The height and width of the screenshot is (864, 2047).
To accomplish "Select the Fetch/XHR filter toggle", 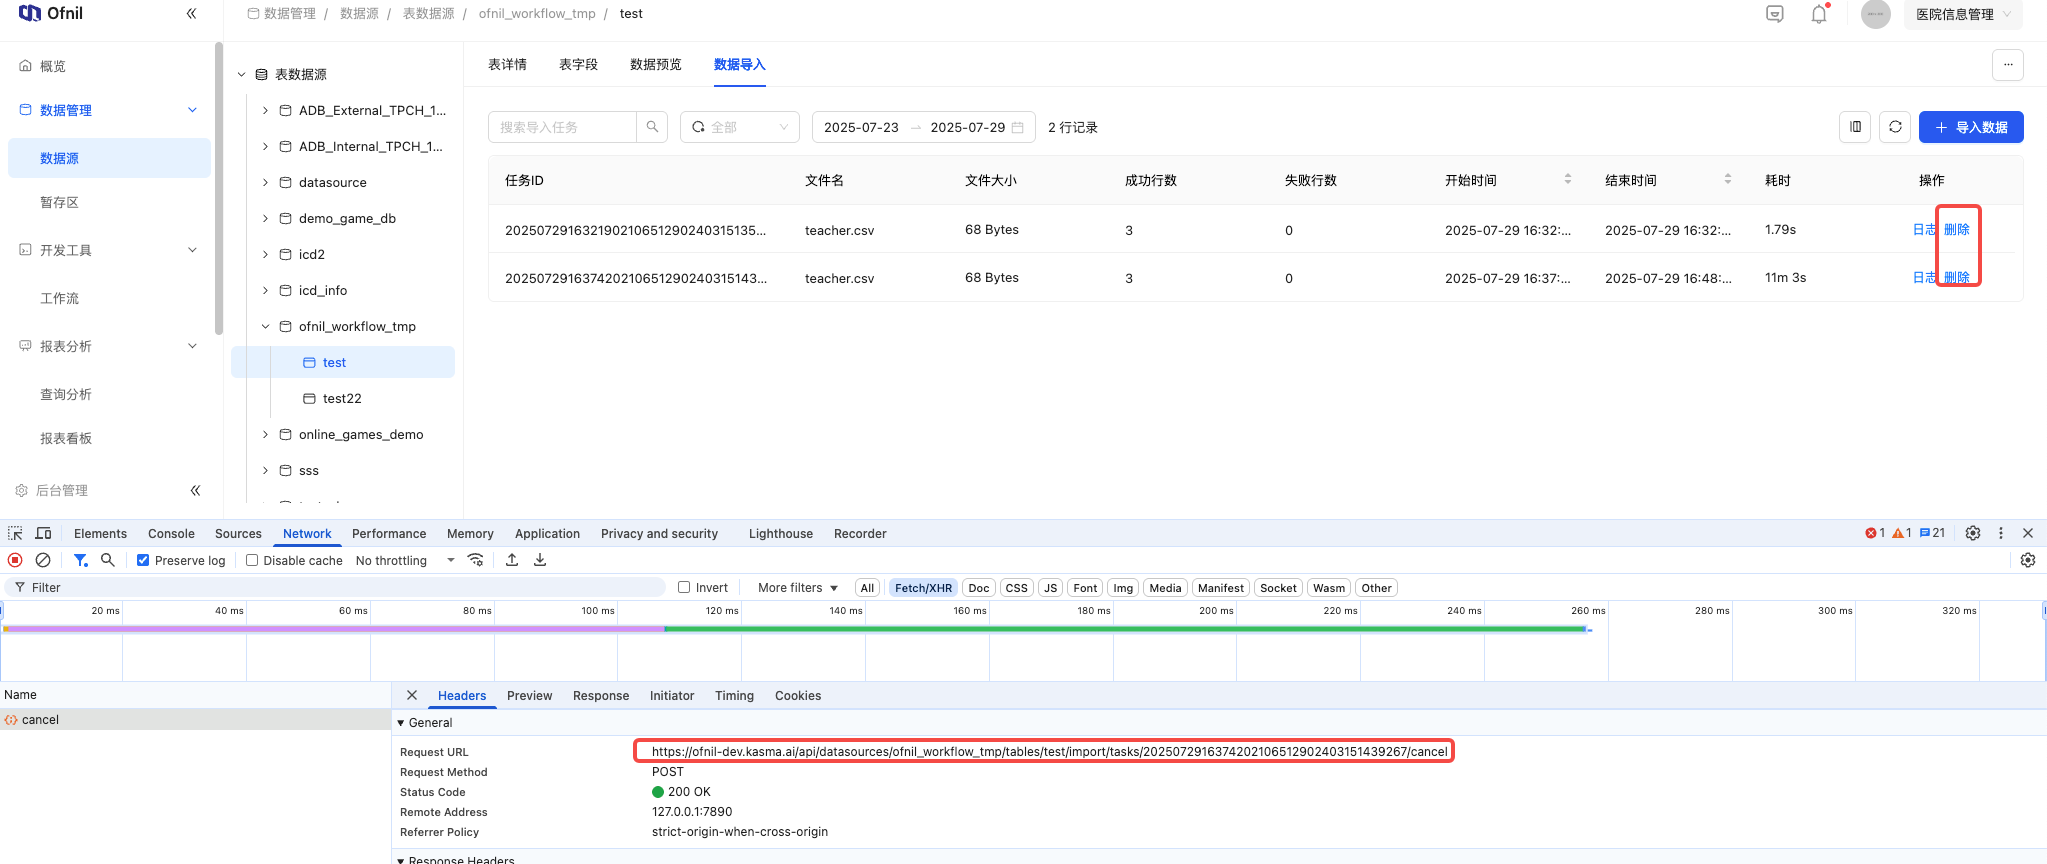I will [x=923, y=588].
